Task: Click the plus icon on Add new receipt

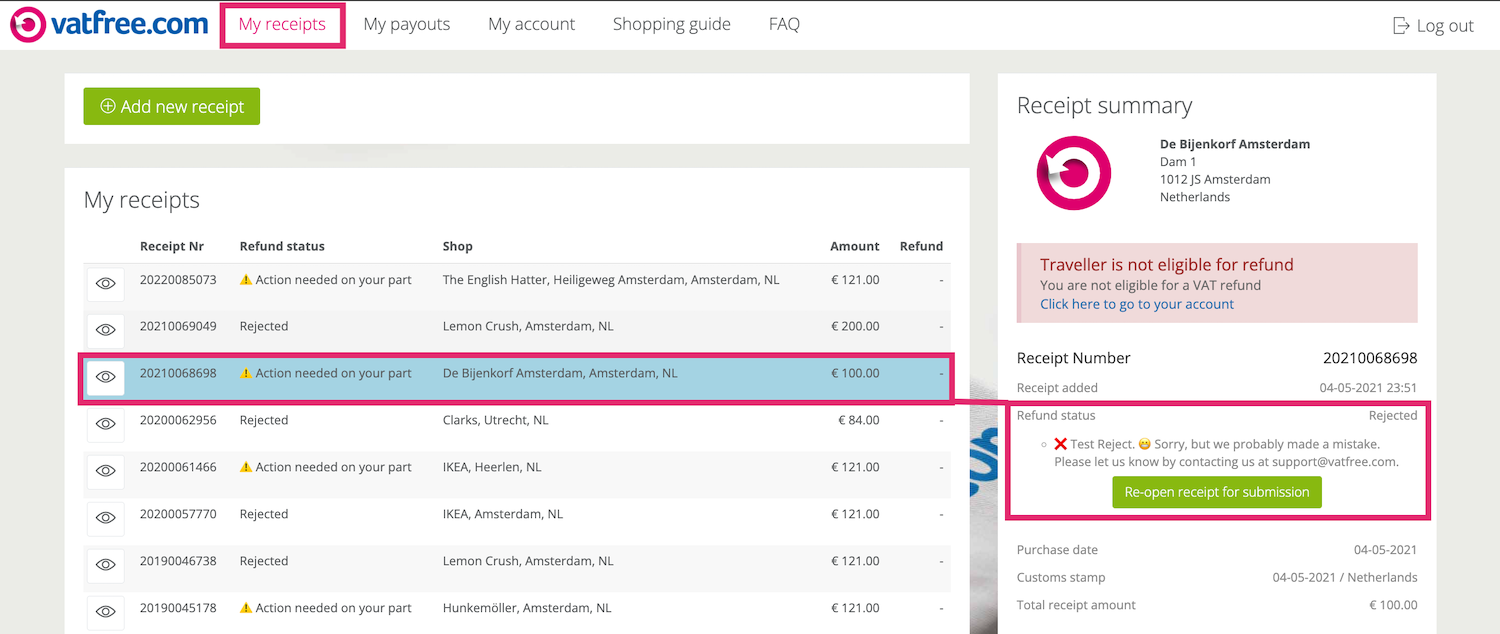Action: 108,106
